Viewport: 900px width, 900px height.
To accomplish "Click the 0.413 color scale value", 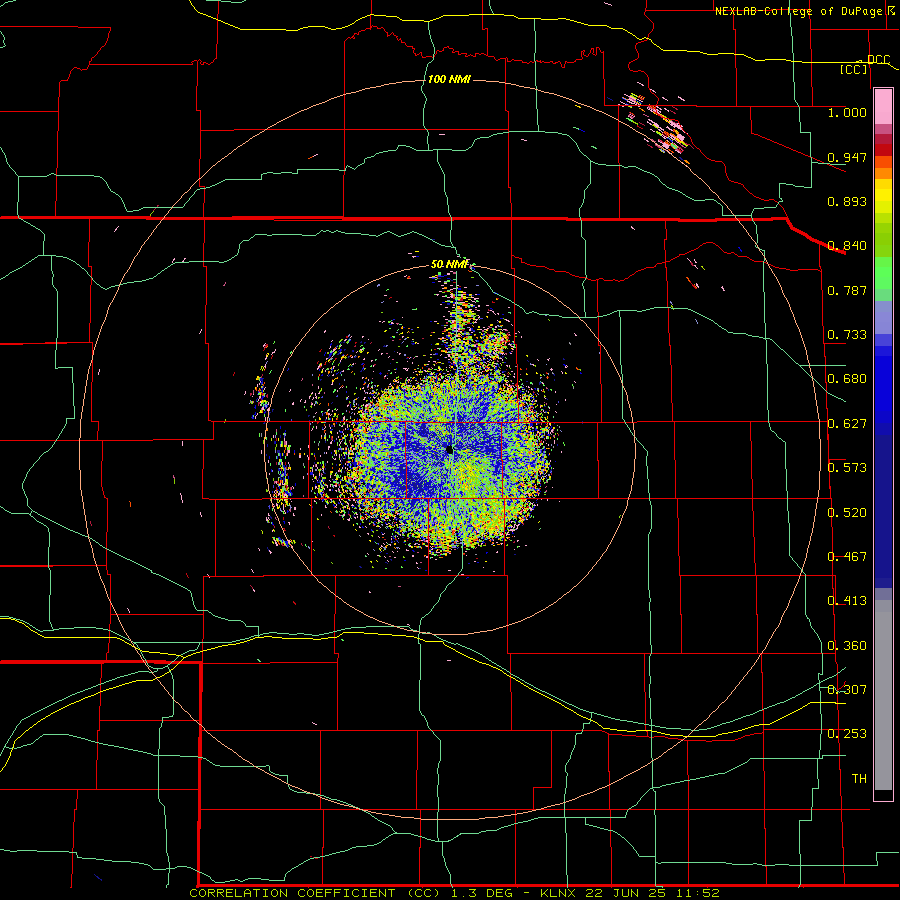I will pos(847,601).
